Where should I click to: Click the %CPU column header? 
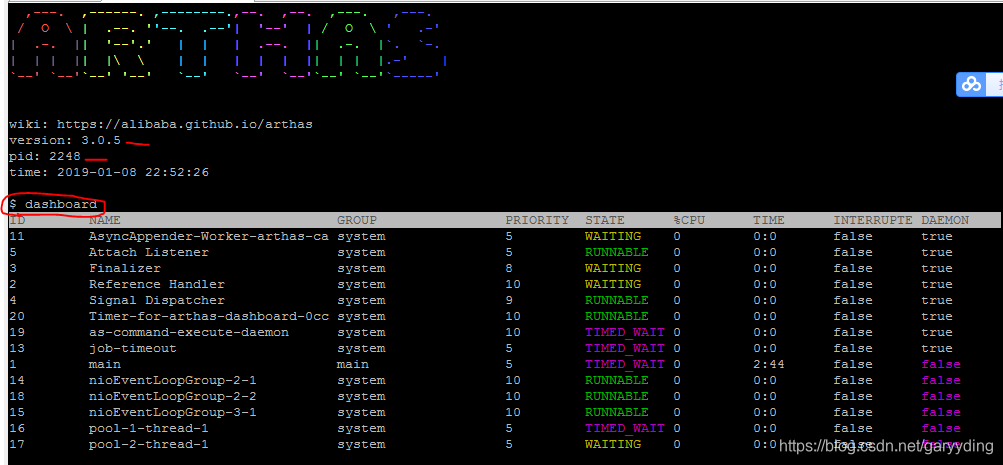click(689, 220)
